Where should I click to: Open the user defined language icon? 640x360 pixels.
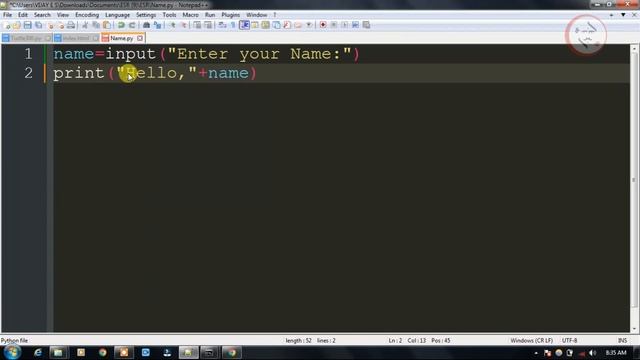(255, 25)
